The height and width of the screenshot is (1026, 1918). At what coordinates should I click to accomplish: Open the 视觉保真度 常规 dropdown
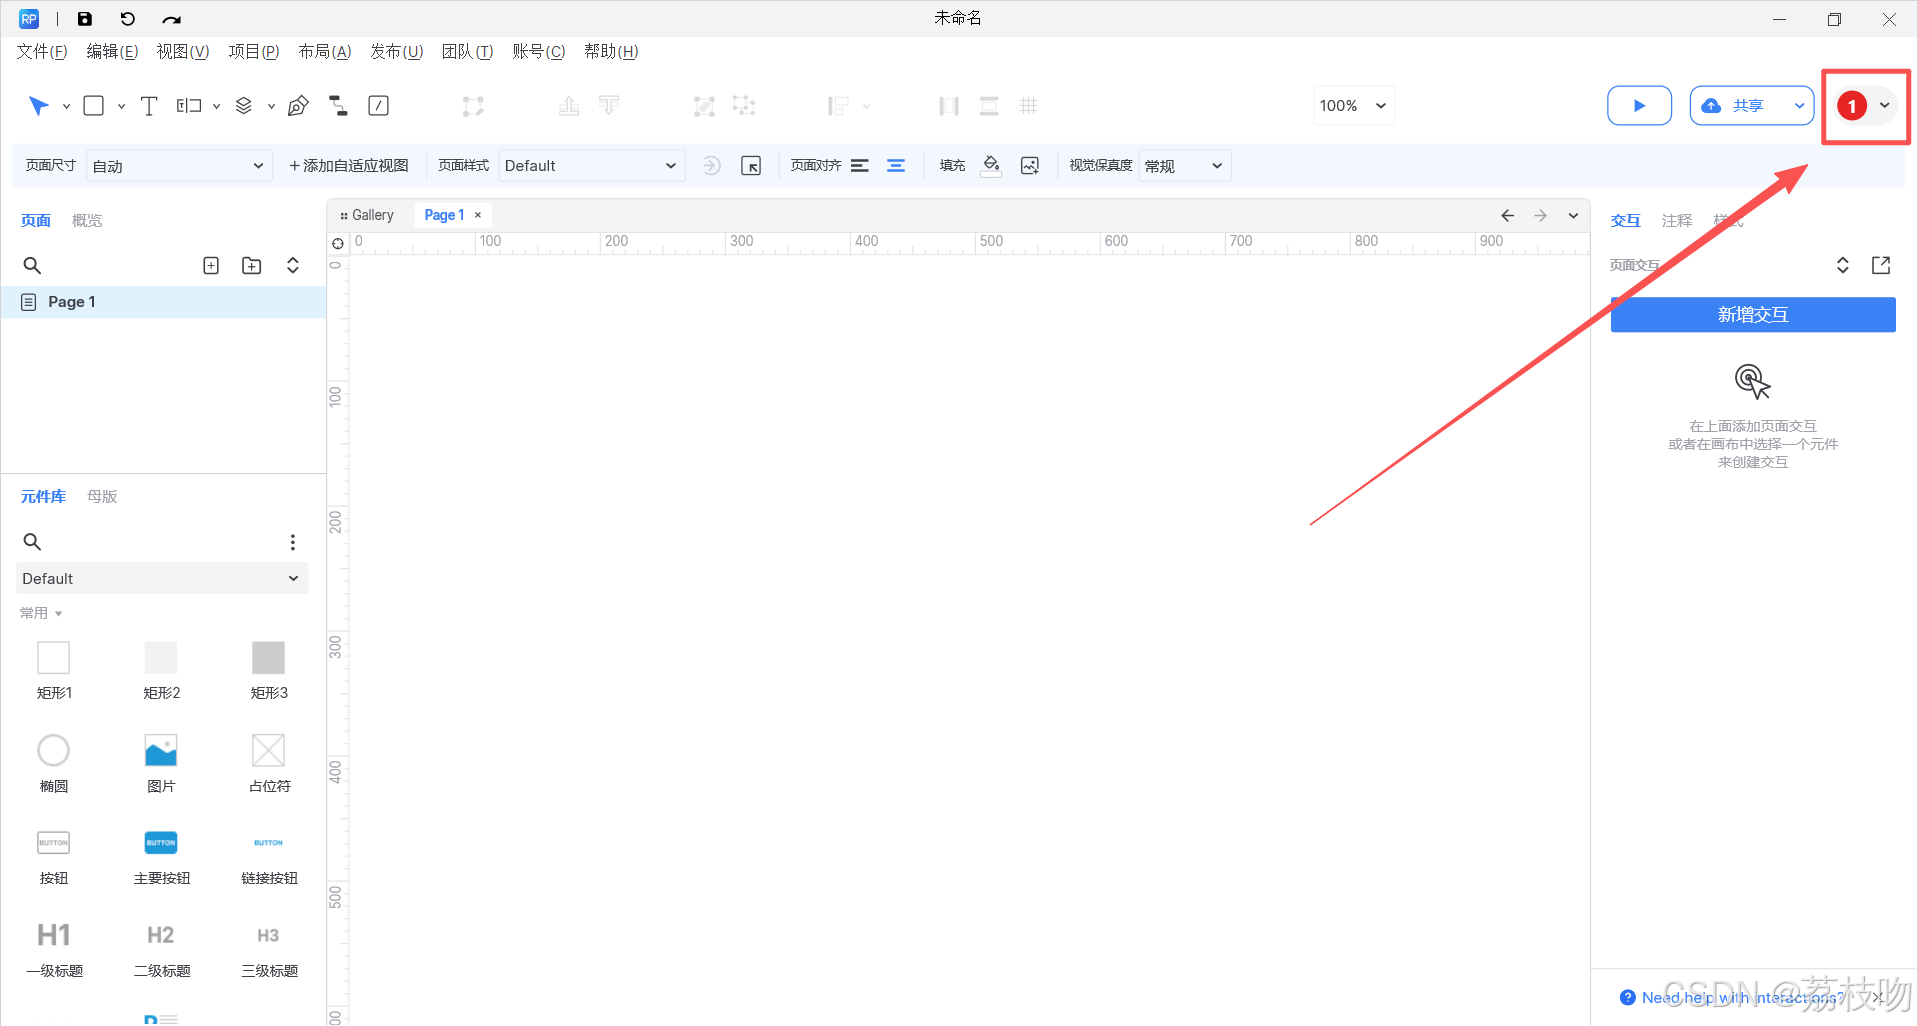click(1185, 166)
